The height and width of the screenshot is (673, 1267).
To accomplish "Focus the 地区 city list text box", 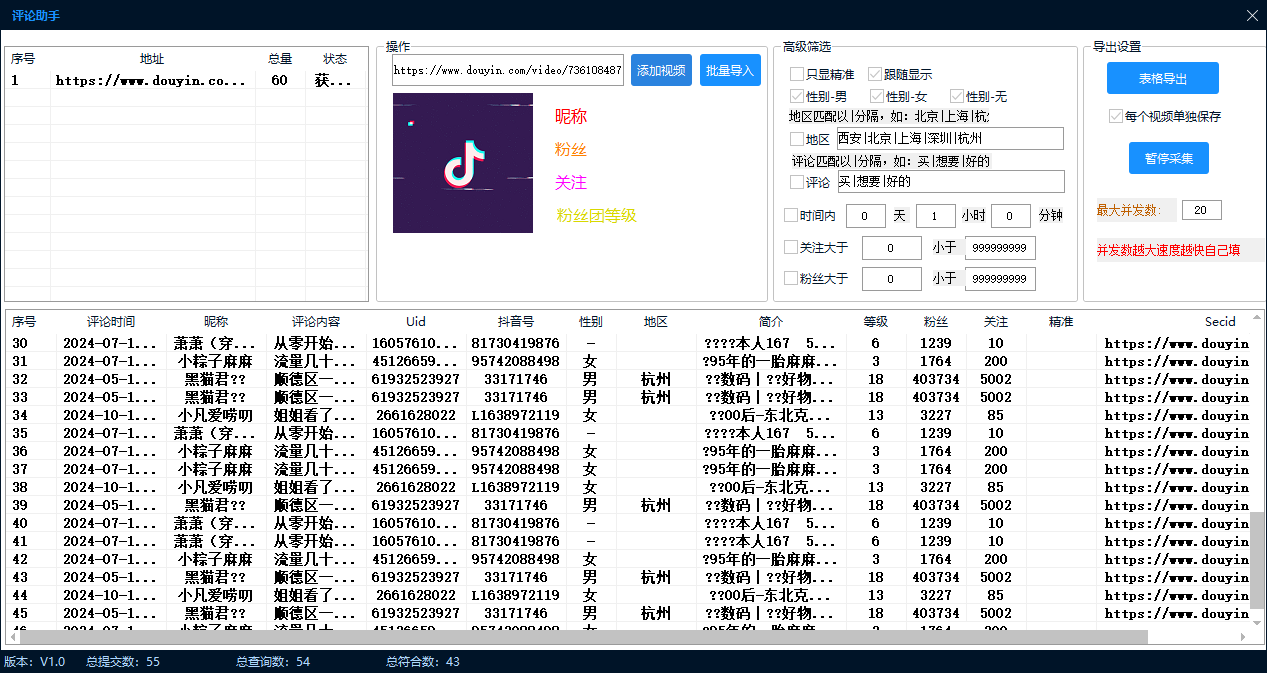I will point(949,139).
